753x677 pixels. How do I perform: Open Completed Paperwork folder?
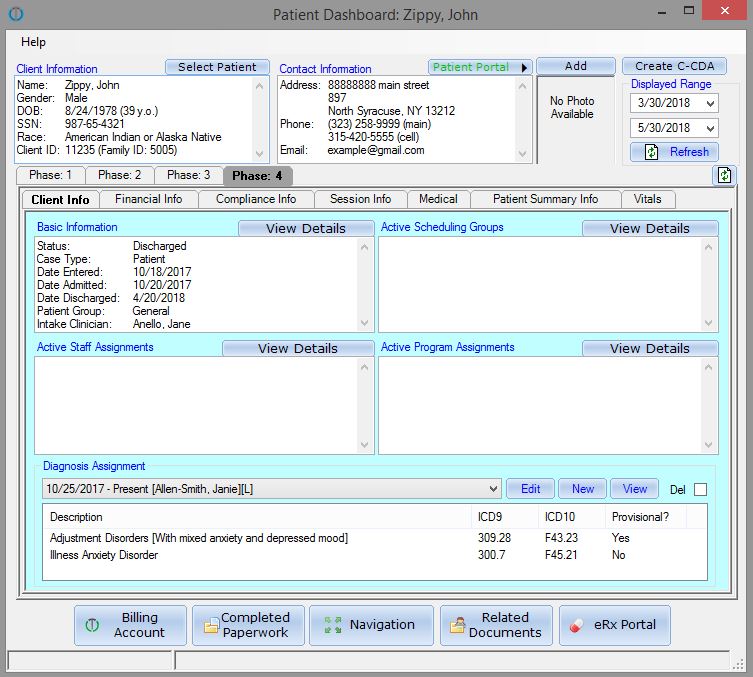tap(246, 625)
